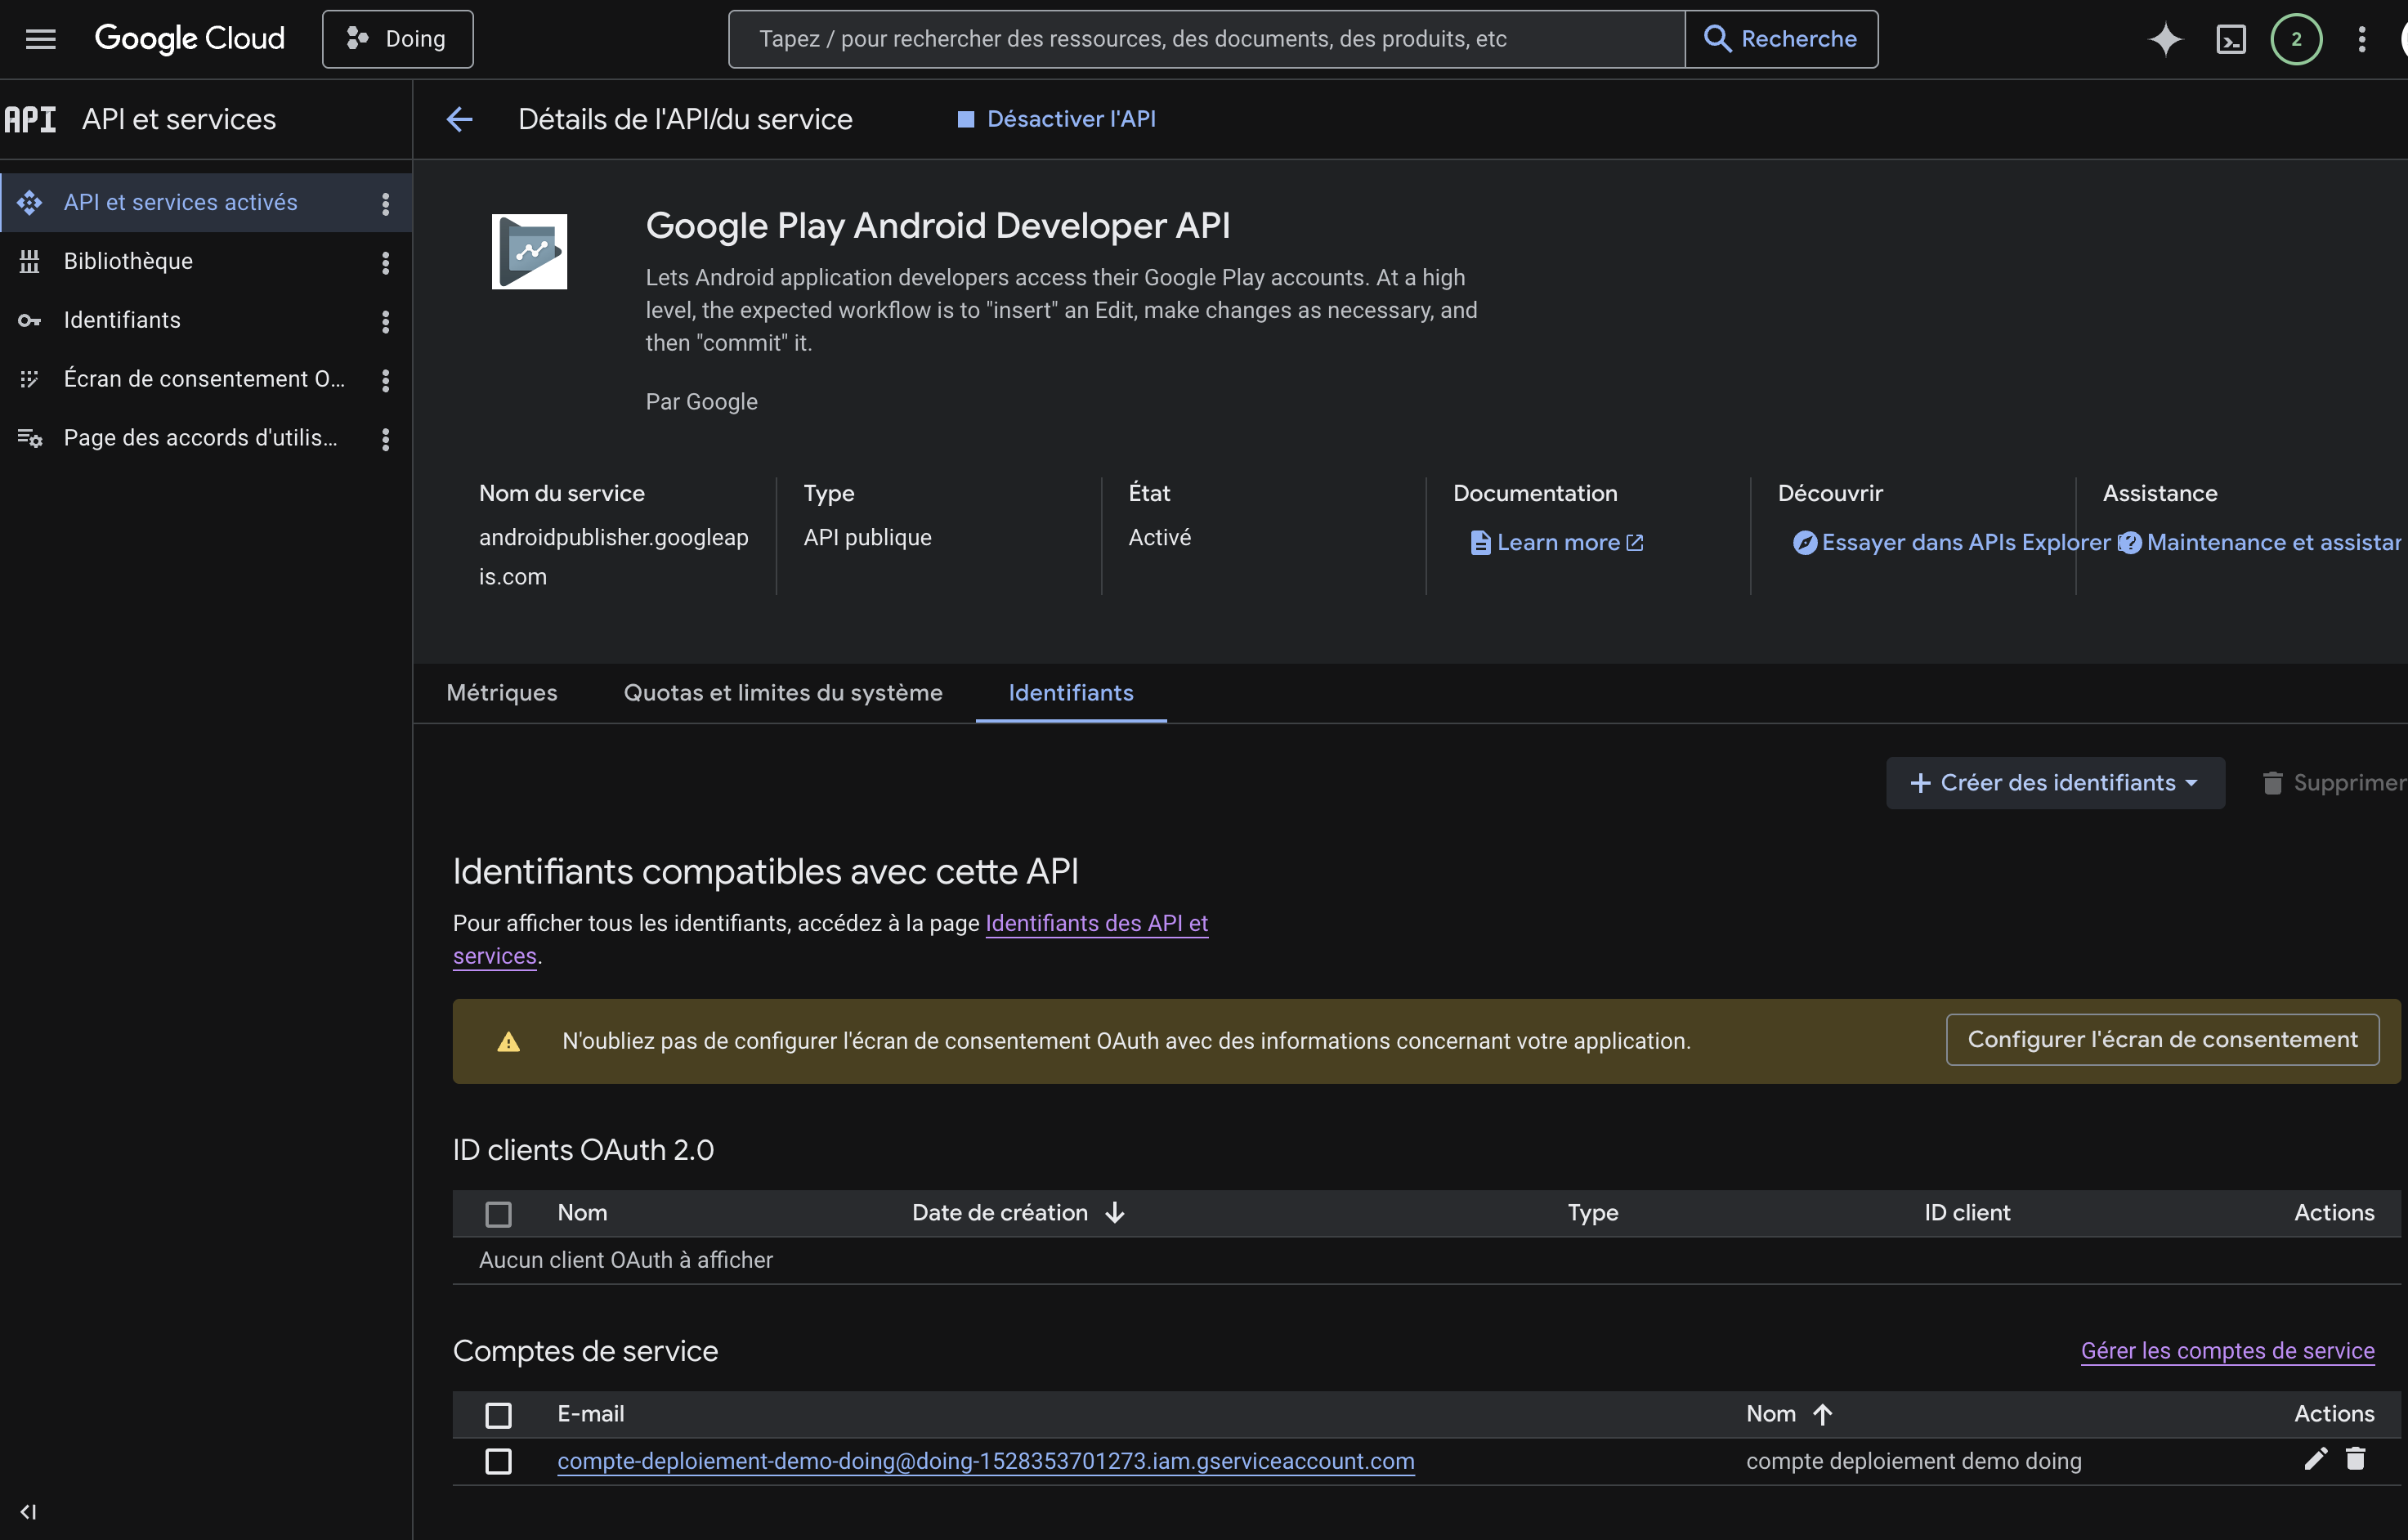The height and width of the screenshot is (1540, 2408).
Task: Open Page des accords d'utilisation in sidebar
Action: coord(200,438)
